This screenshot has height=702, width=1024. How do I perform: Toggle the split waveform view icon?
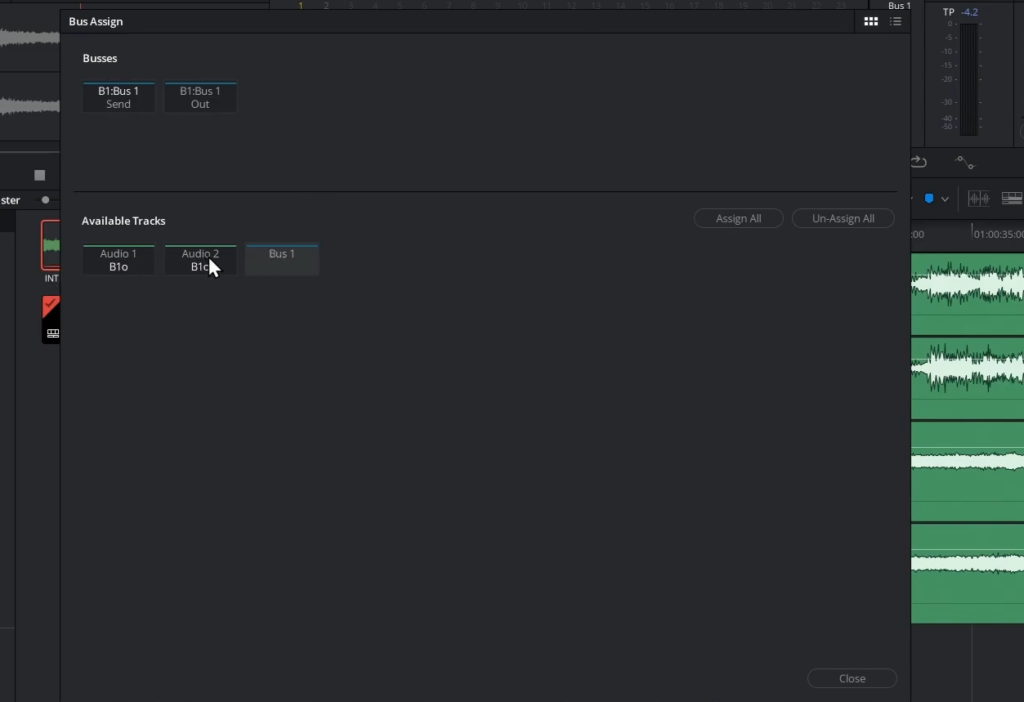978,199
